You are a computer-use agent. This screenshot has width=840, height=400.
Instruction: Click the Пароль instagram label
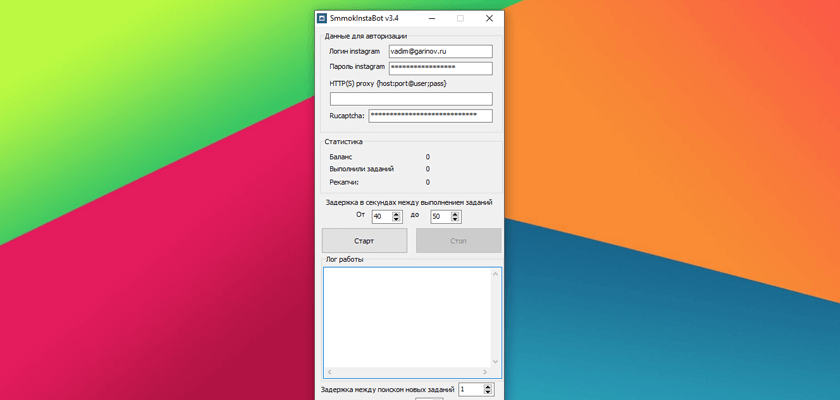tap(357, 66)
